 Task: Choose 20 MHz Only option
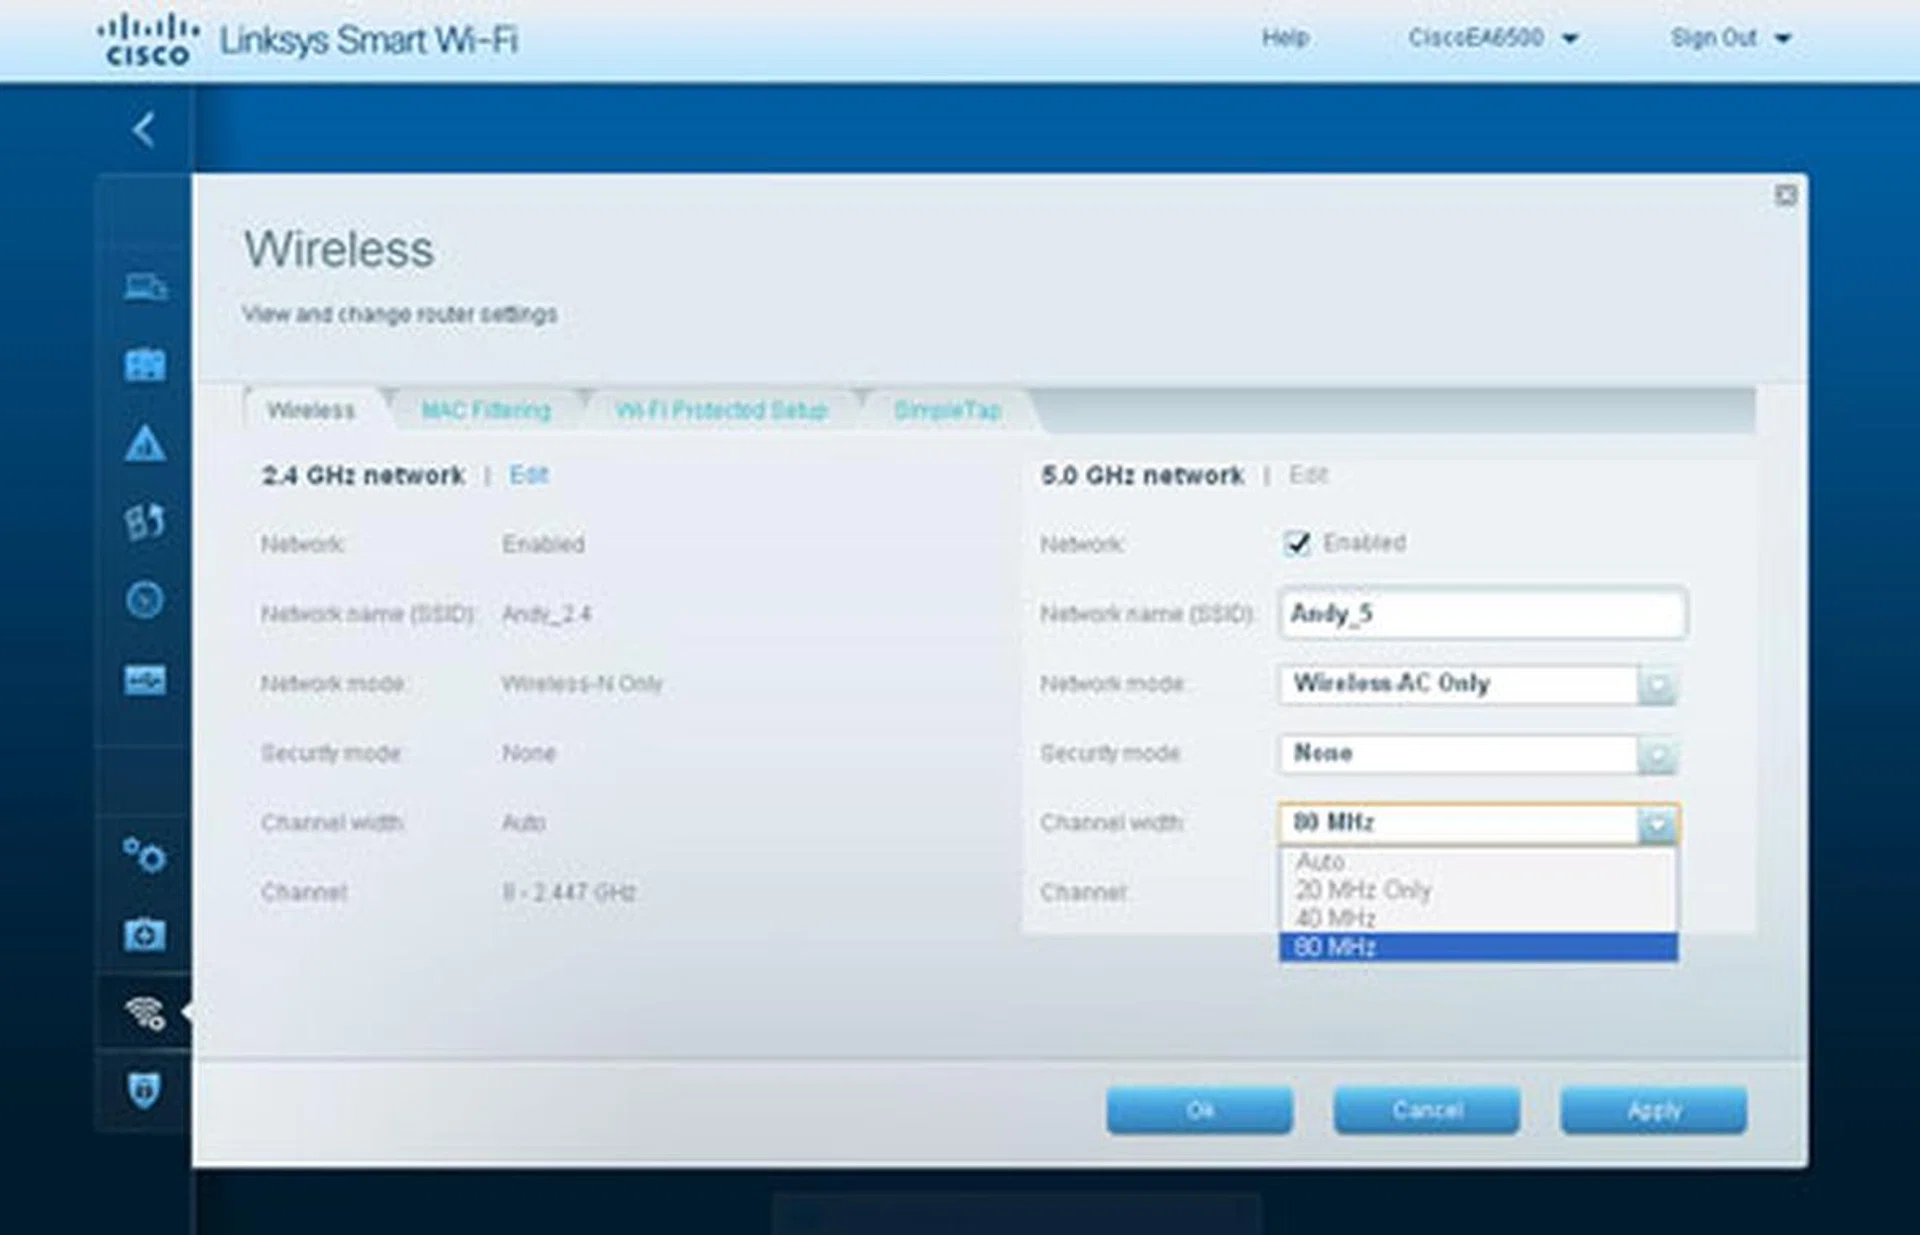coord(1363,890)
